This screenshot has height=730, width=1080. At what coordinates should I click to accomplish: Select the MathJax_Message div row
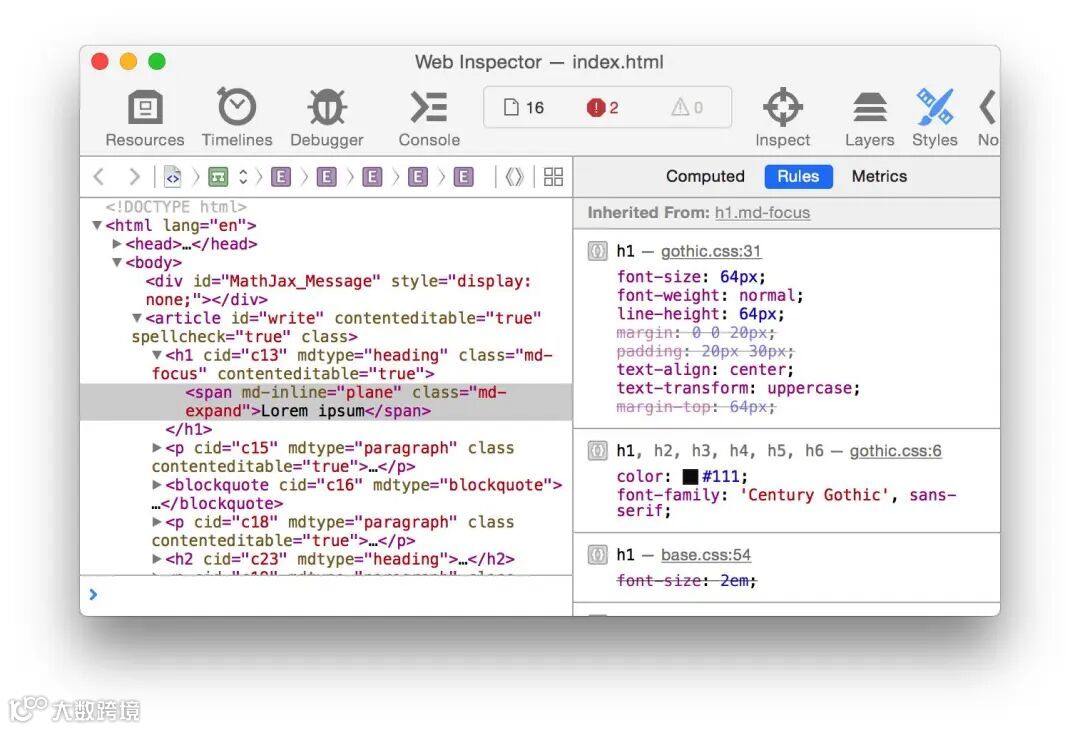click(326, 291)
